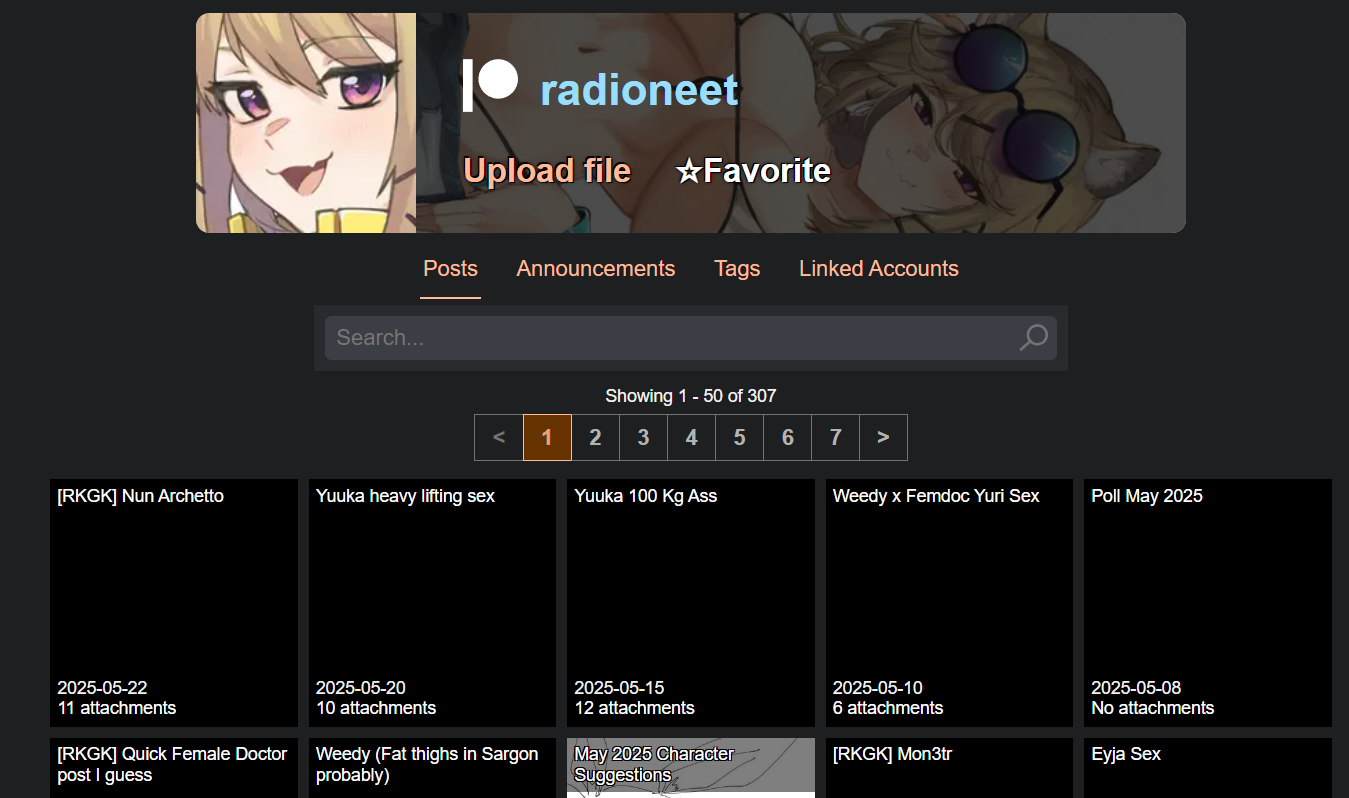Select the Posts tab
The width and height of the screenshot is (1349, 798).
coord(450,269)
